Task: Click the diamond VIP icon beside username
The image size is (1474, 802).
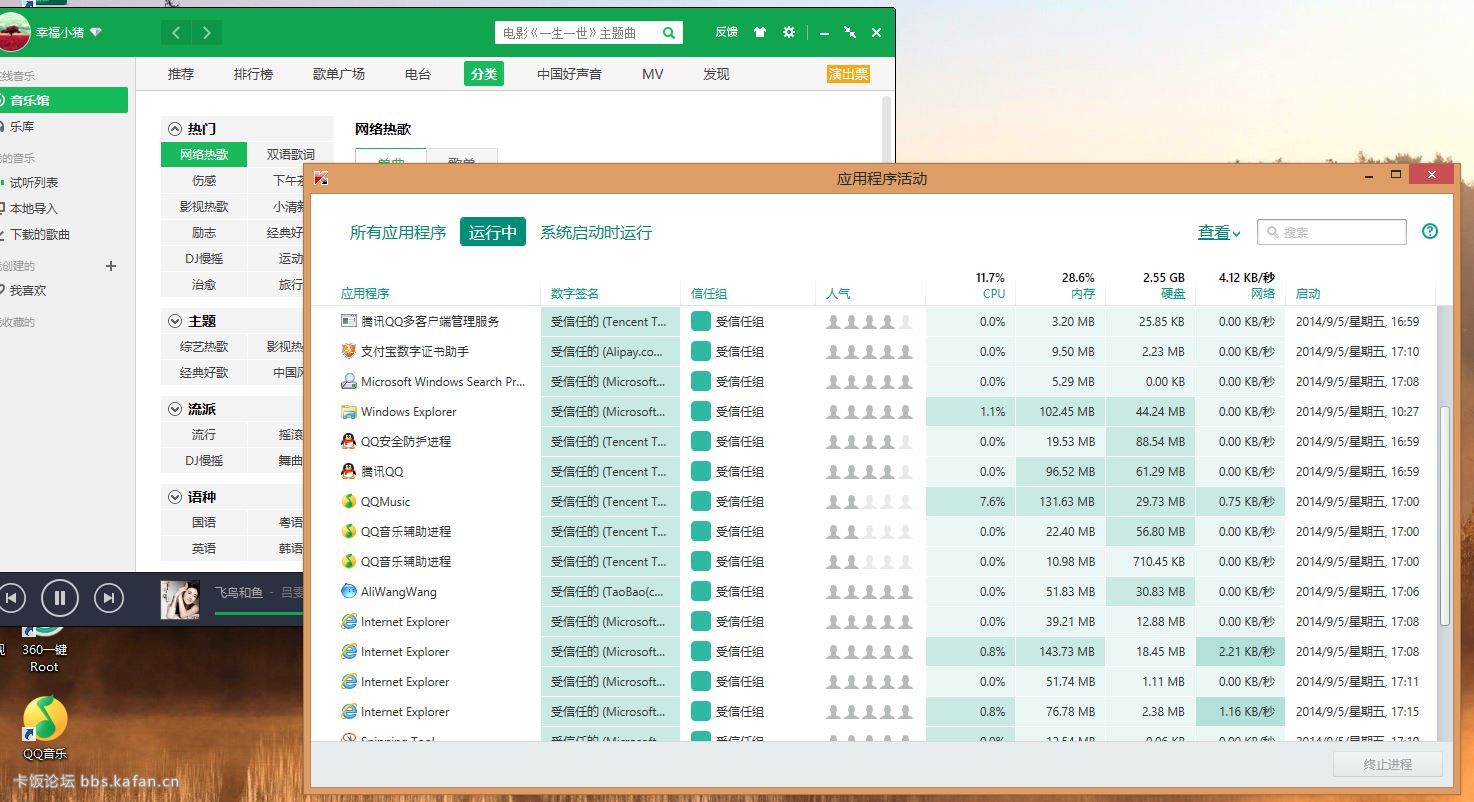Action: point(96,33)
